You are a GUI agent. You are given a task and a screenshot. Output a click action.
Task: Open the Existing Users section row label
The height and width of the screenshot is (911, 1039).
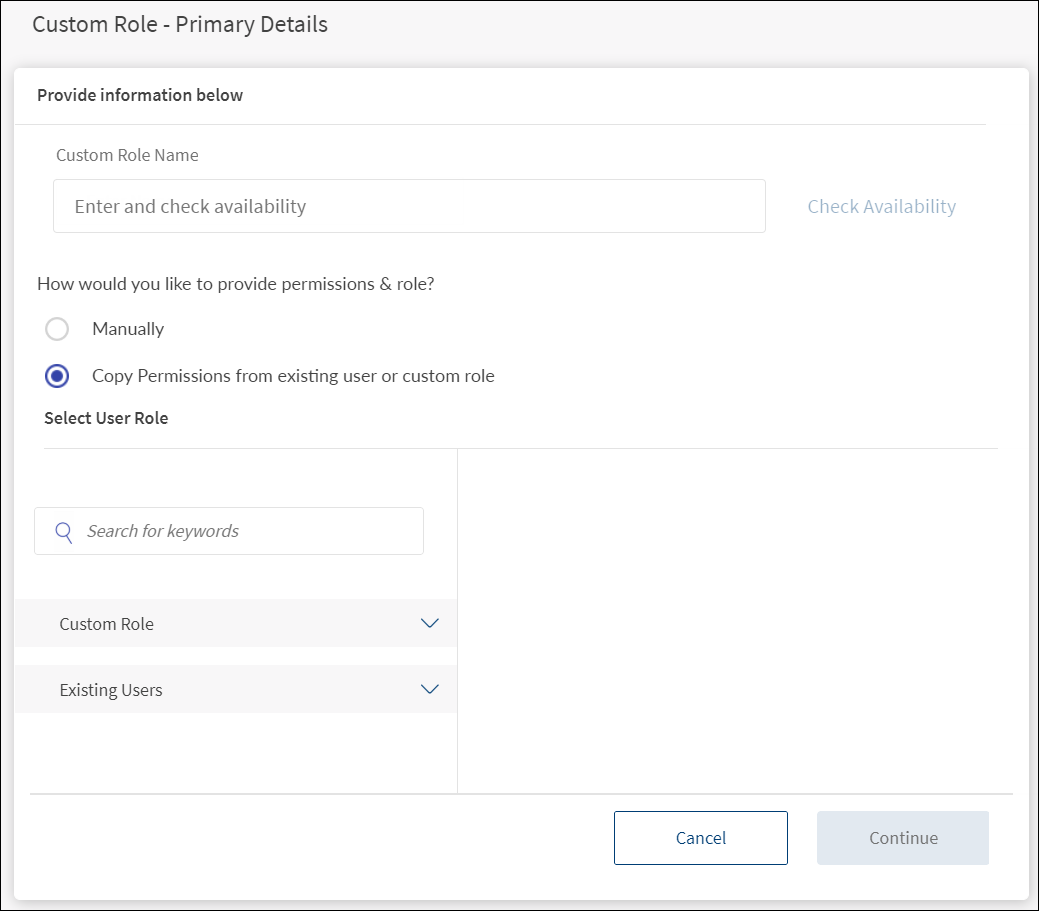[111, 690]
